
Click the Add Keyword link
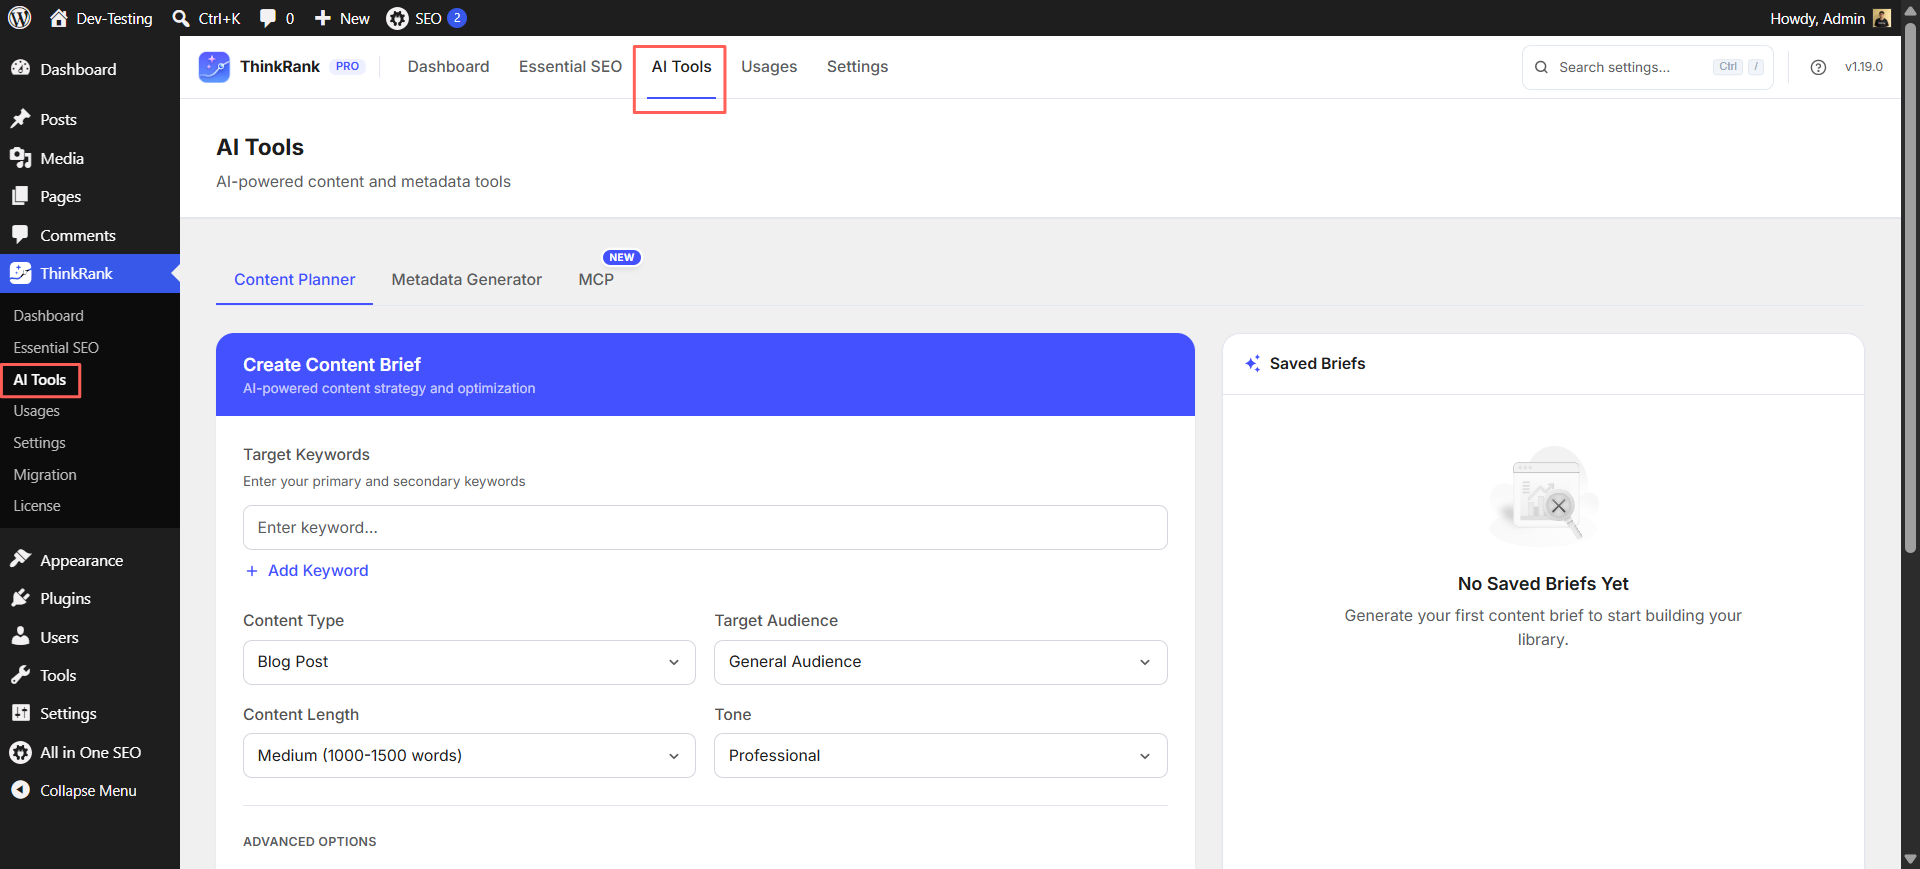point(307,570)
